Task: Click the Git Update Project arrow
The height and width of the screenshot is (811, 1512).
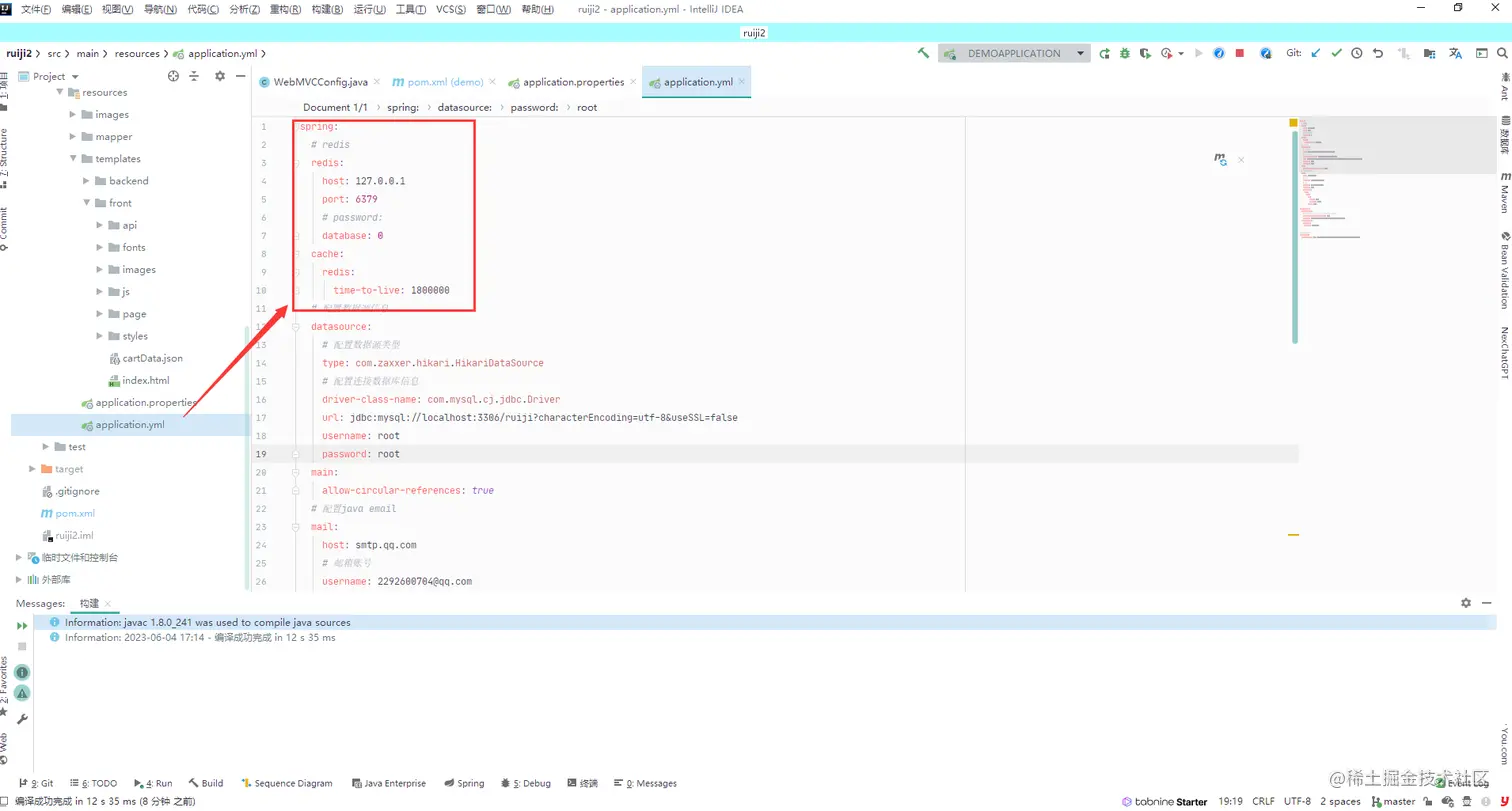Action: click(x=1316, y=54)
